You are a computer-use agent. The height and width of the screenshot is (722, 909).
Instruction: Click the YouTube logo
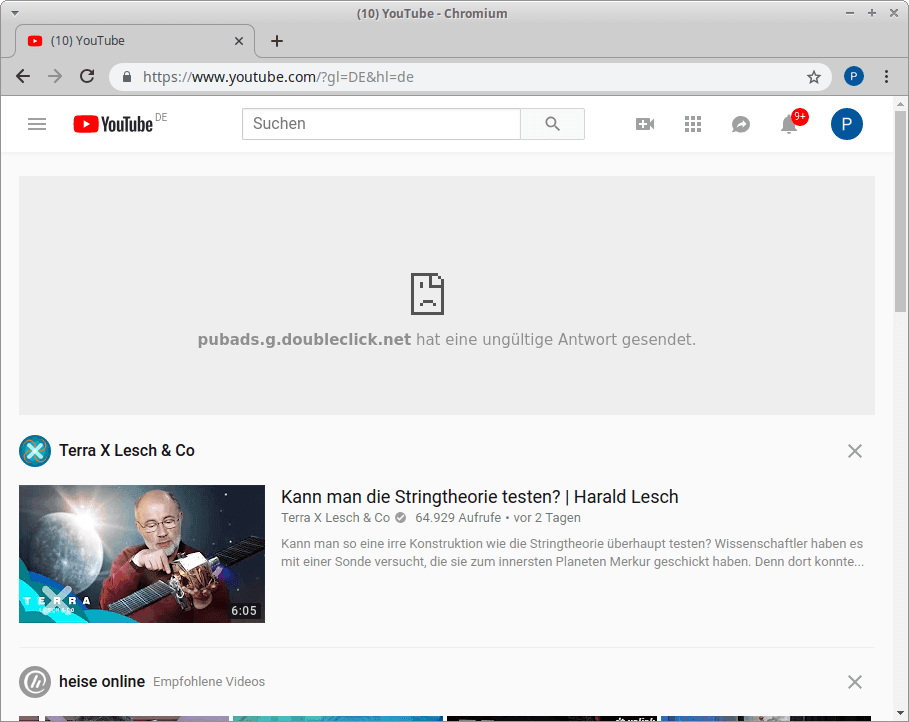click(114, 124)
